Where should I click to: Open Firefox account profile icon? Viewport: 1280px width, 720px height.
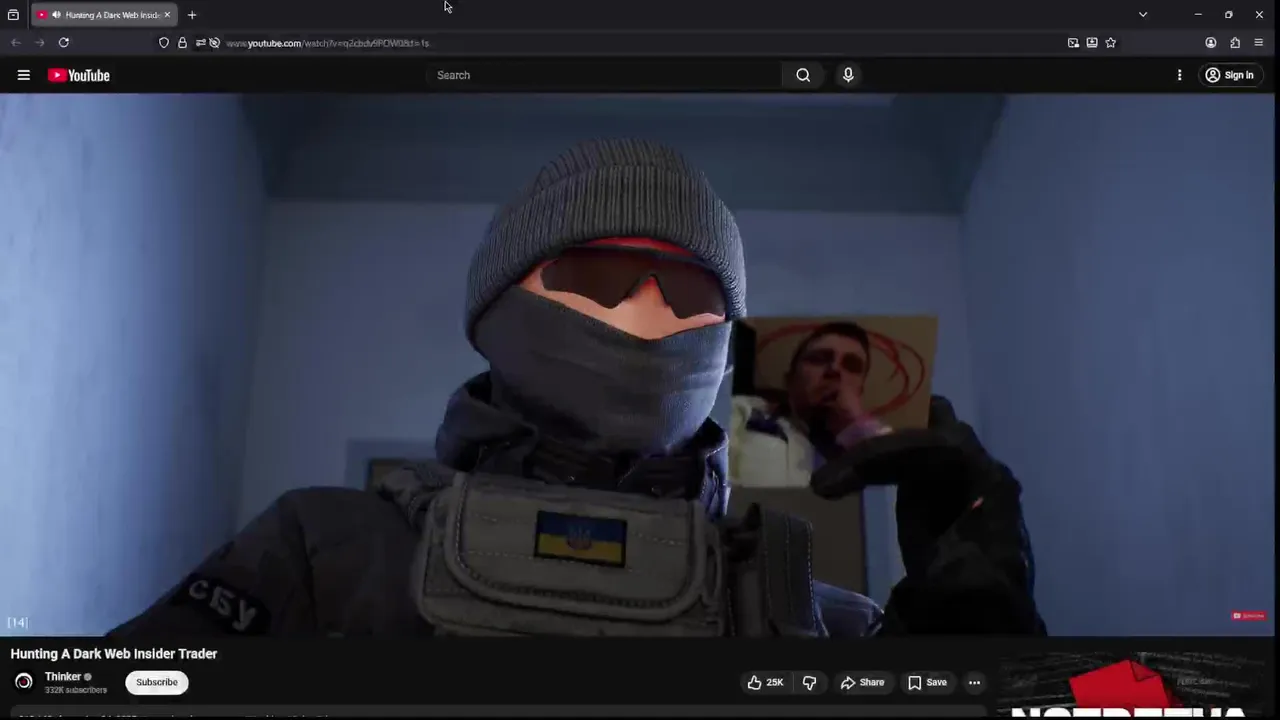pyautogui.click(x=1211, y=43)
